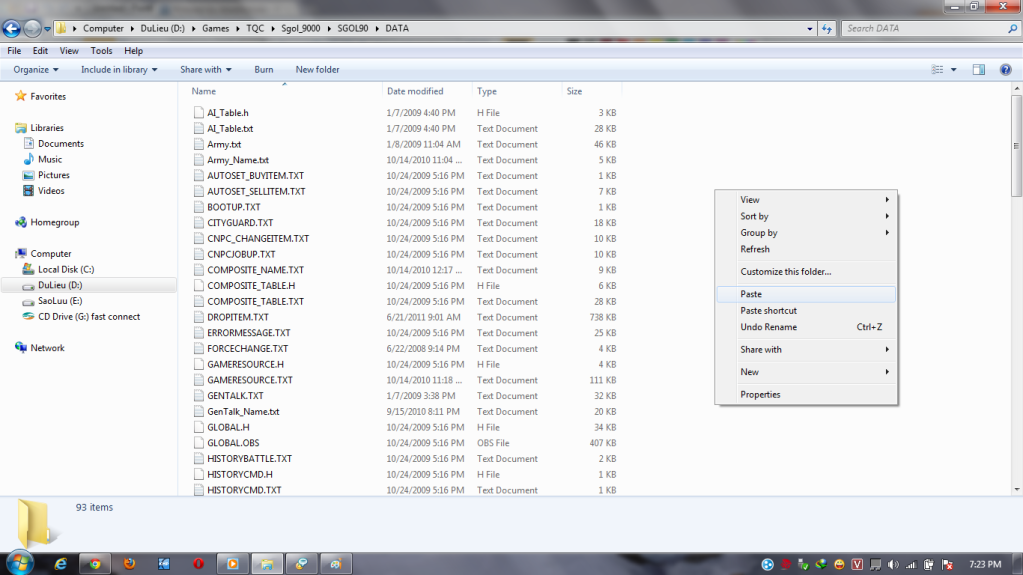The width and height of the screenshot is (1023, 575).
Task: Open Documents library
Action: click(x=61, y=144)
